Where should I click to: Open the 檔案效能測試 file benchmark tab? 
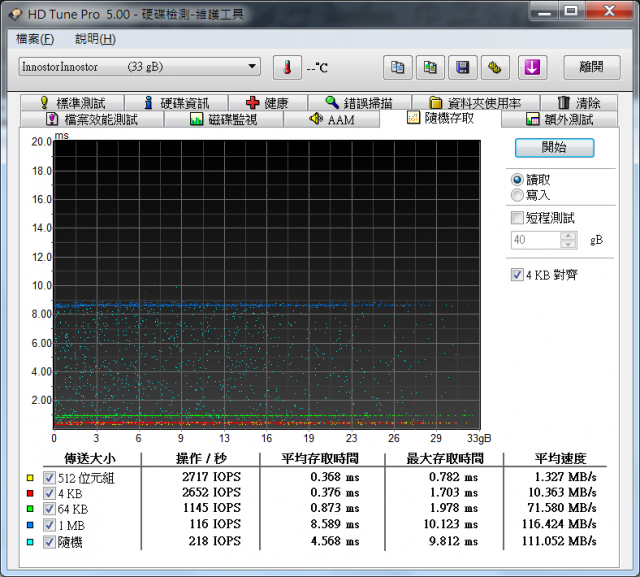tap(92, 120)
